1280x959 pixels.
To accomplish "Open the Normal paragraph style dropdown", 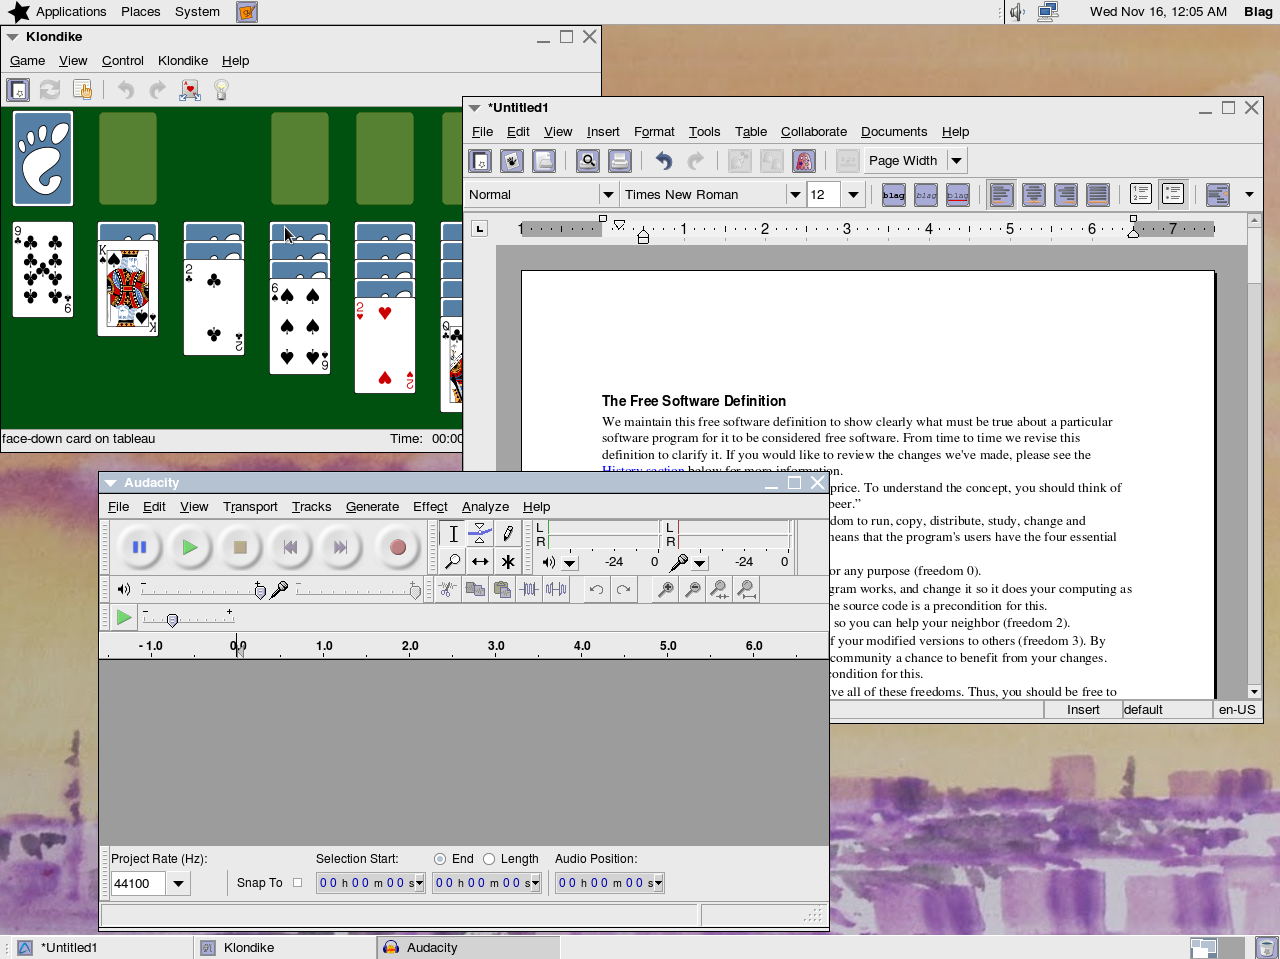I will (607, 195).
